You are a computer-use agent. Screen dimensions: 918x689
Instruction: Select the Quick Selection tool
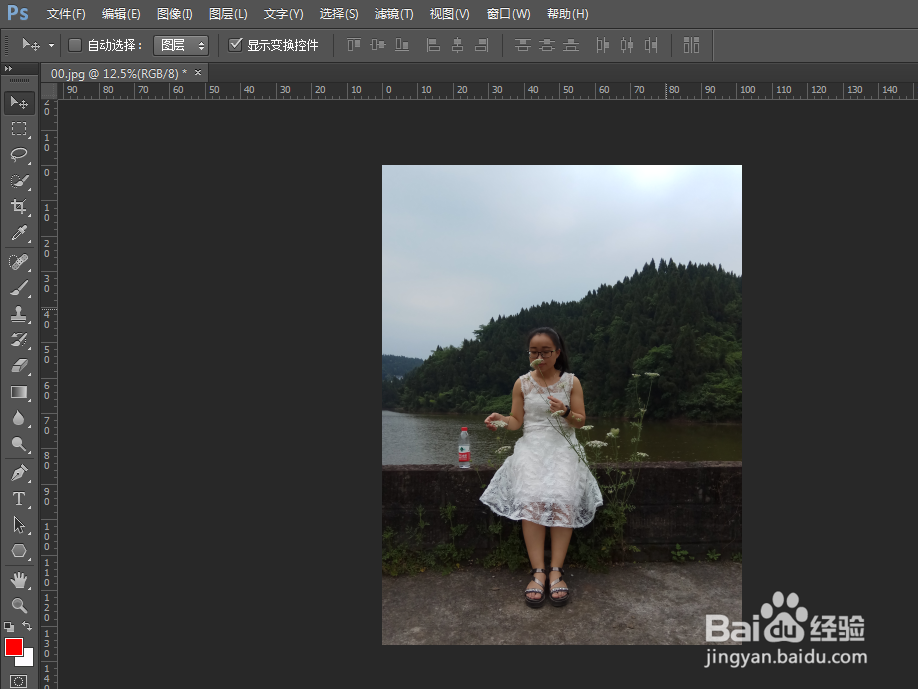19,181
